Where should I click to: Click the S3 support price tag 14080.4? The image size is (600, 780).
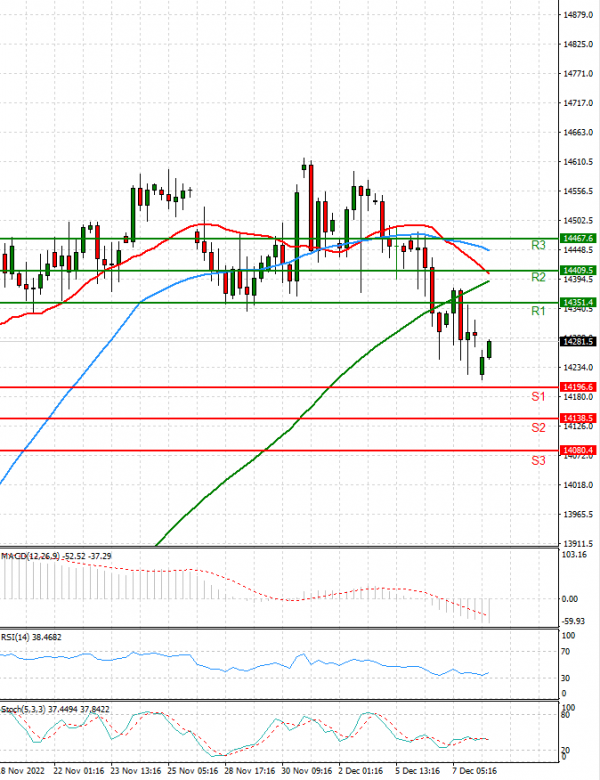[x=579, y=450]
